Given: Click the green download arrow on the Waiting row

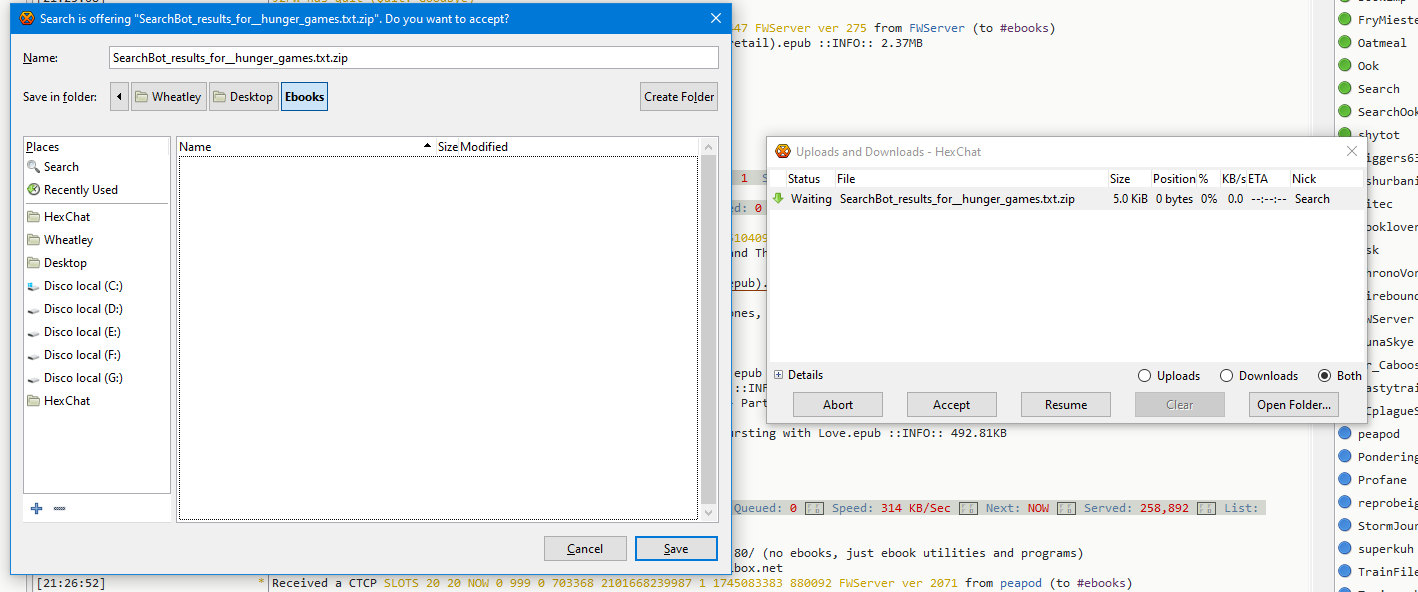Looking at the screenshot, I should click(778, 199).
